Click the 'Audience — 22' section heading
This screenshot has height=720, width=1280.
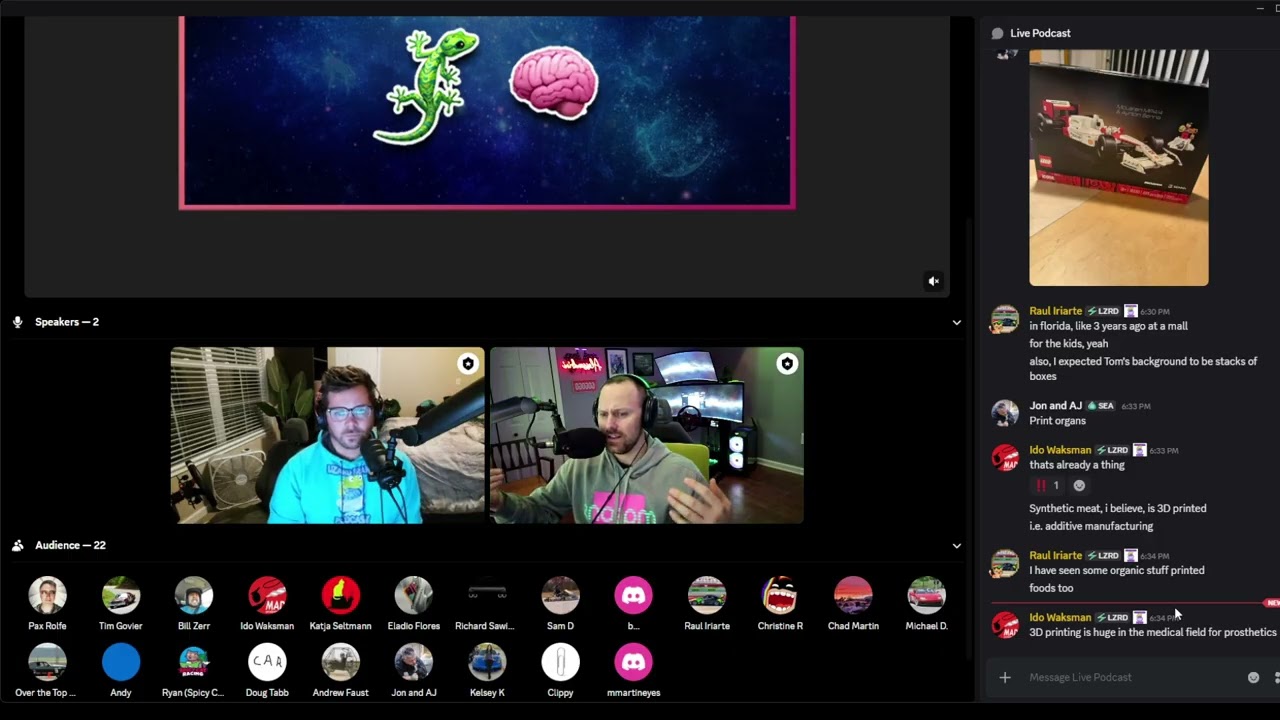70,545
